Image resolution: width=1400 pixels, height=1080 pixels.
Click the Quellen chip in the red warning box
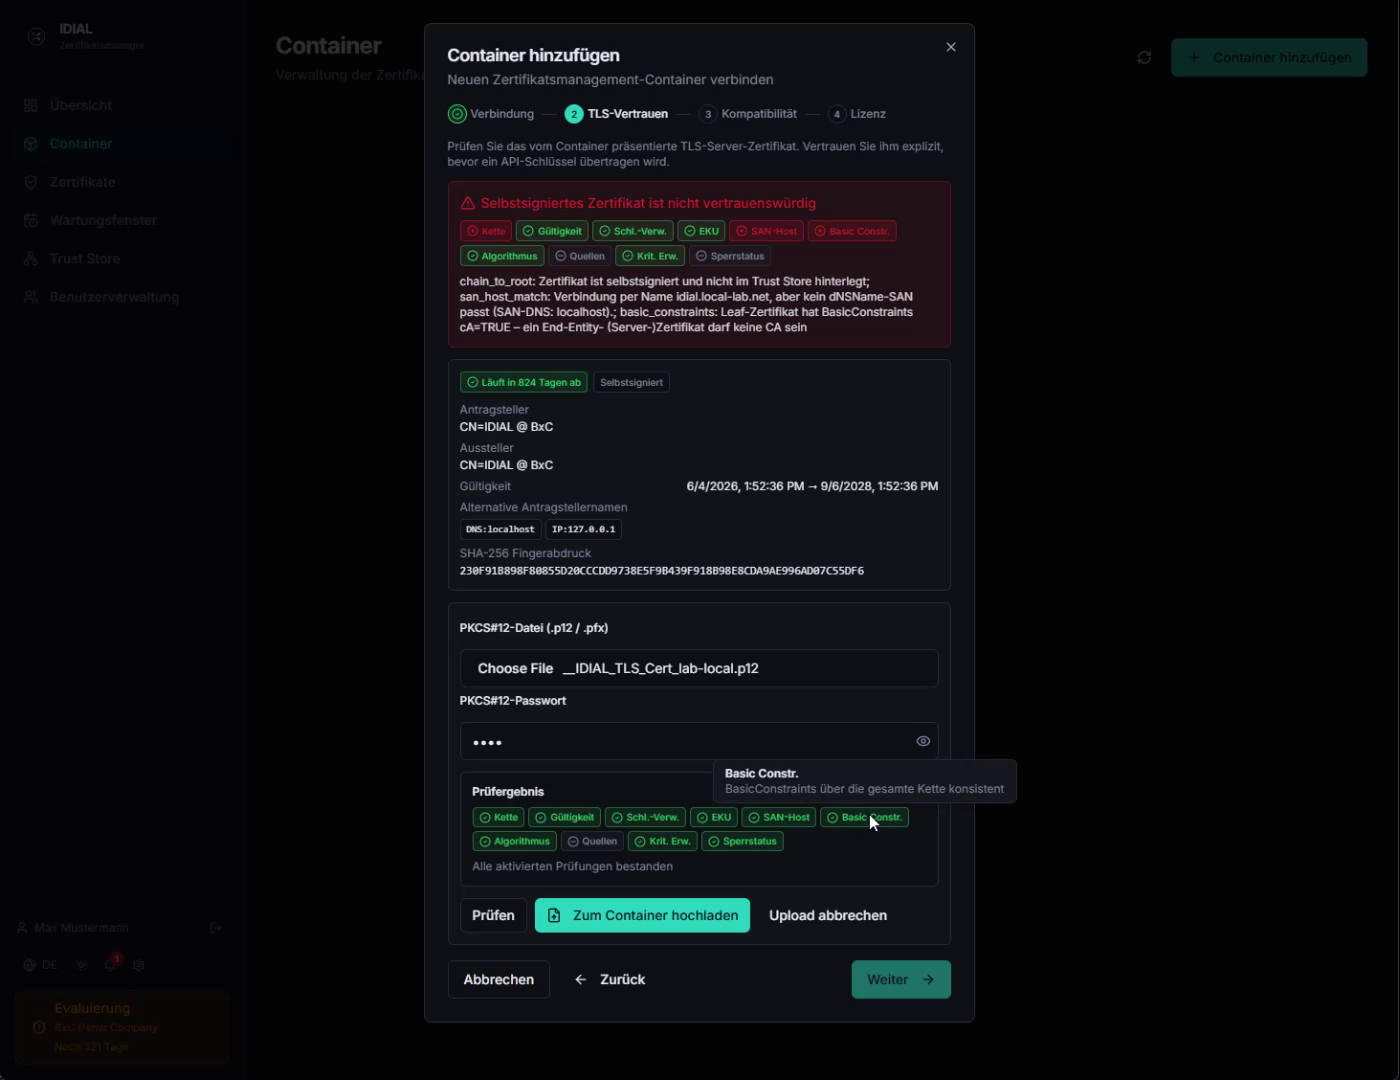579,256
